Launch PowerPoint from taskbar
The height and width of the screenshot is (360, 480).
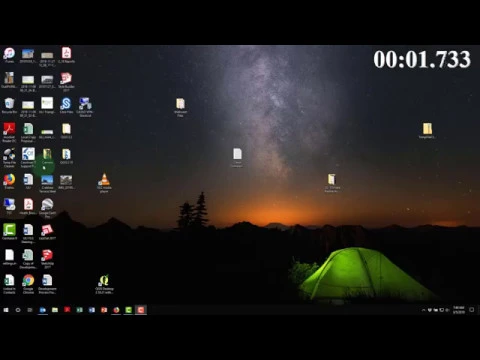pos(104,310)
